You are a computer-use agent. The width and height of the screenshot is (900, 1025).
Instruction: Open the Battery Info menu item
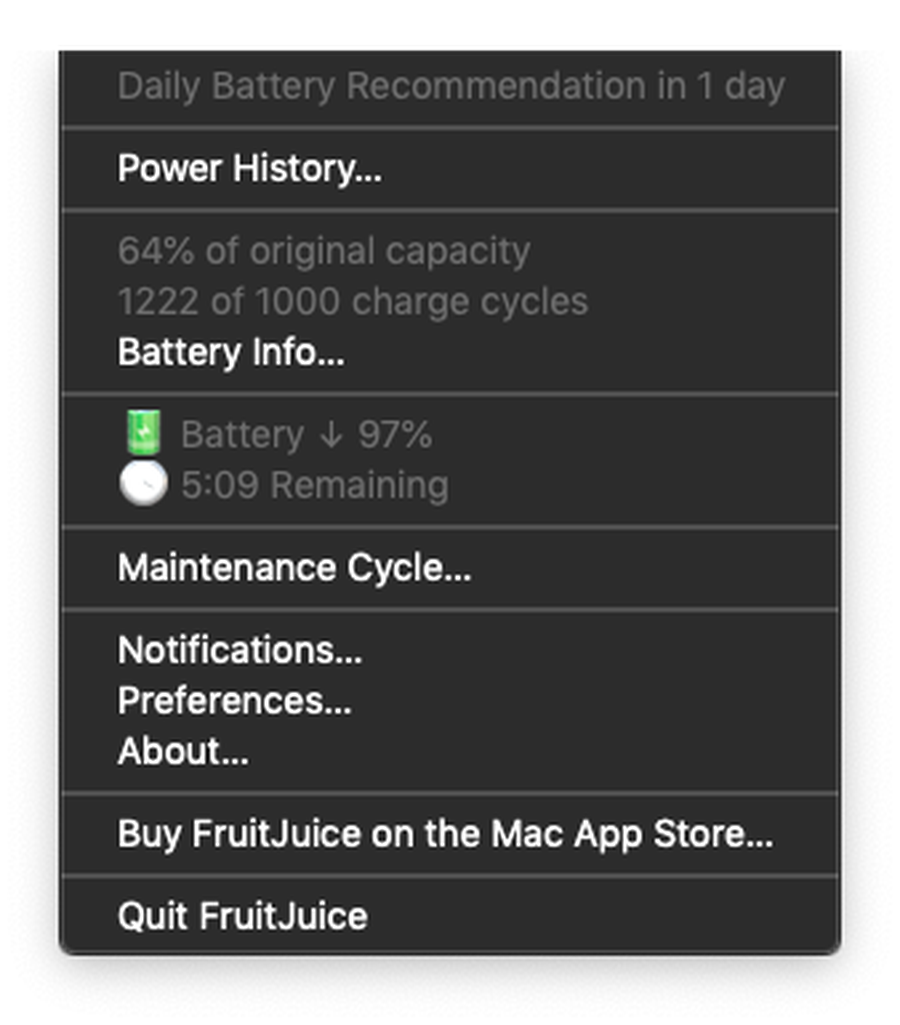231,353
